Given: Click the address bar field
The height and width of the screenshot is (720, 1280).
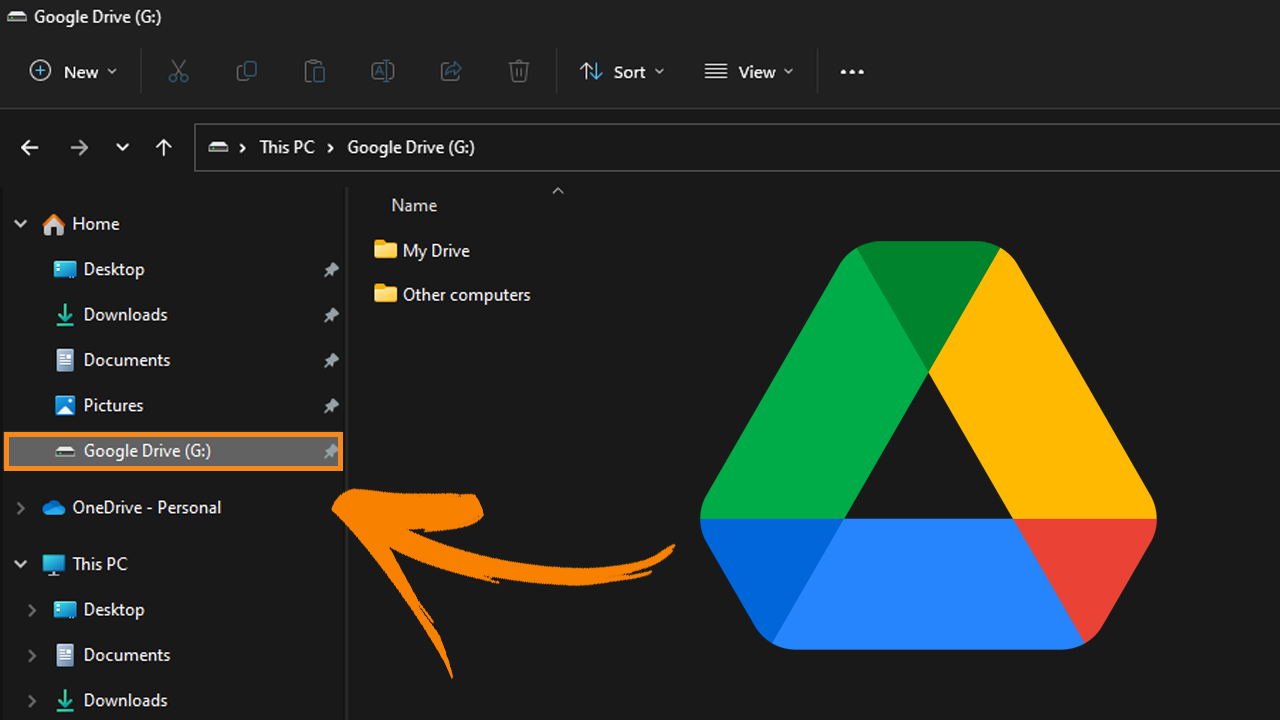Looking at the screenshot, I should click(737, 147).
